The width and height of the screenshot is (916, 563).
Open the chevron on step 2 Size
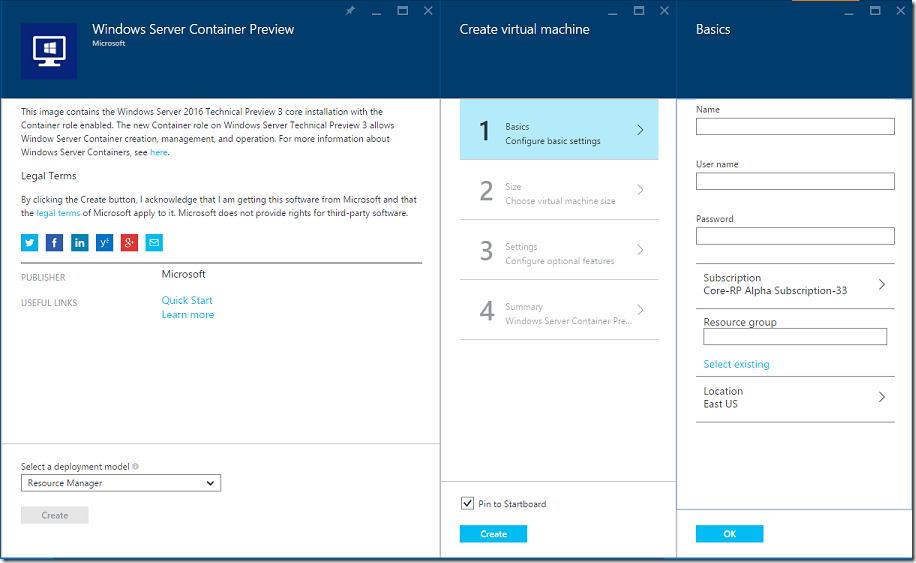pos(640,190)
